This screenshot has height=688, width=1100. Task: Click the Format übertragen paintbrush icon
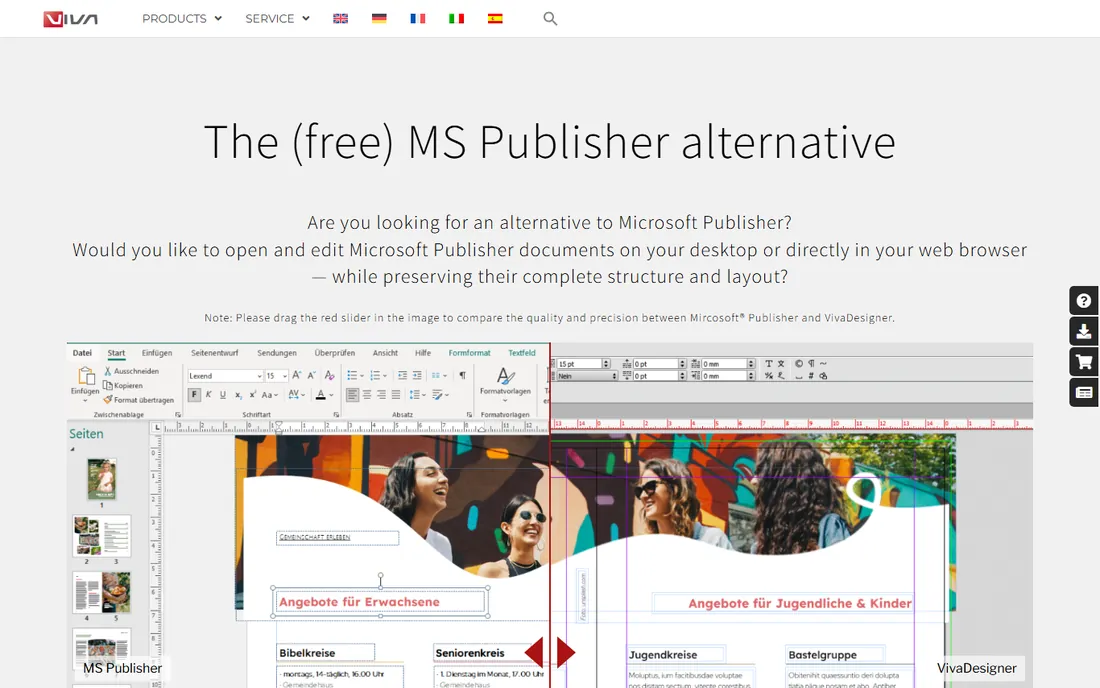pyautogui.click(x=108, y=400)
